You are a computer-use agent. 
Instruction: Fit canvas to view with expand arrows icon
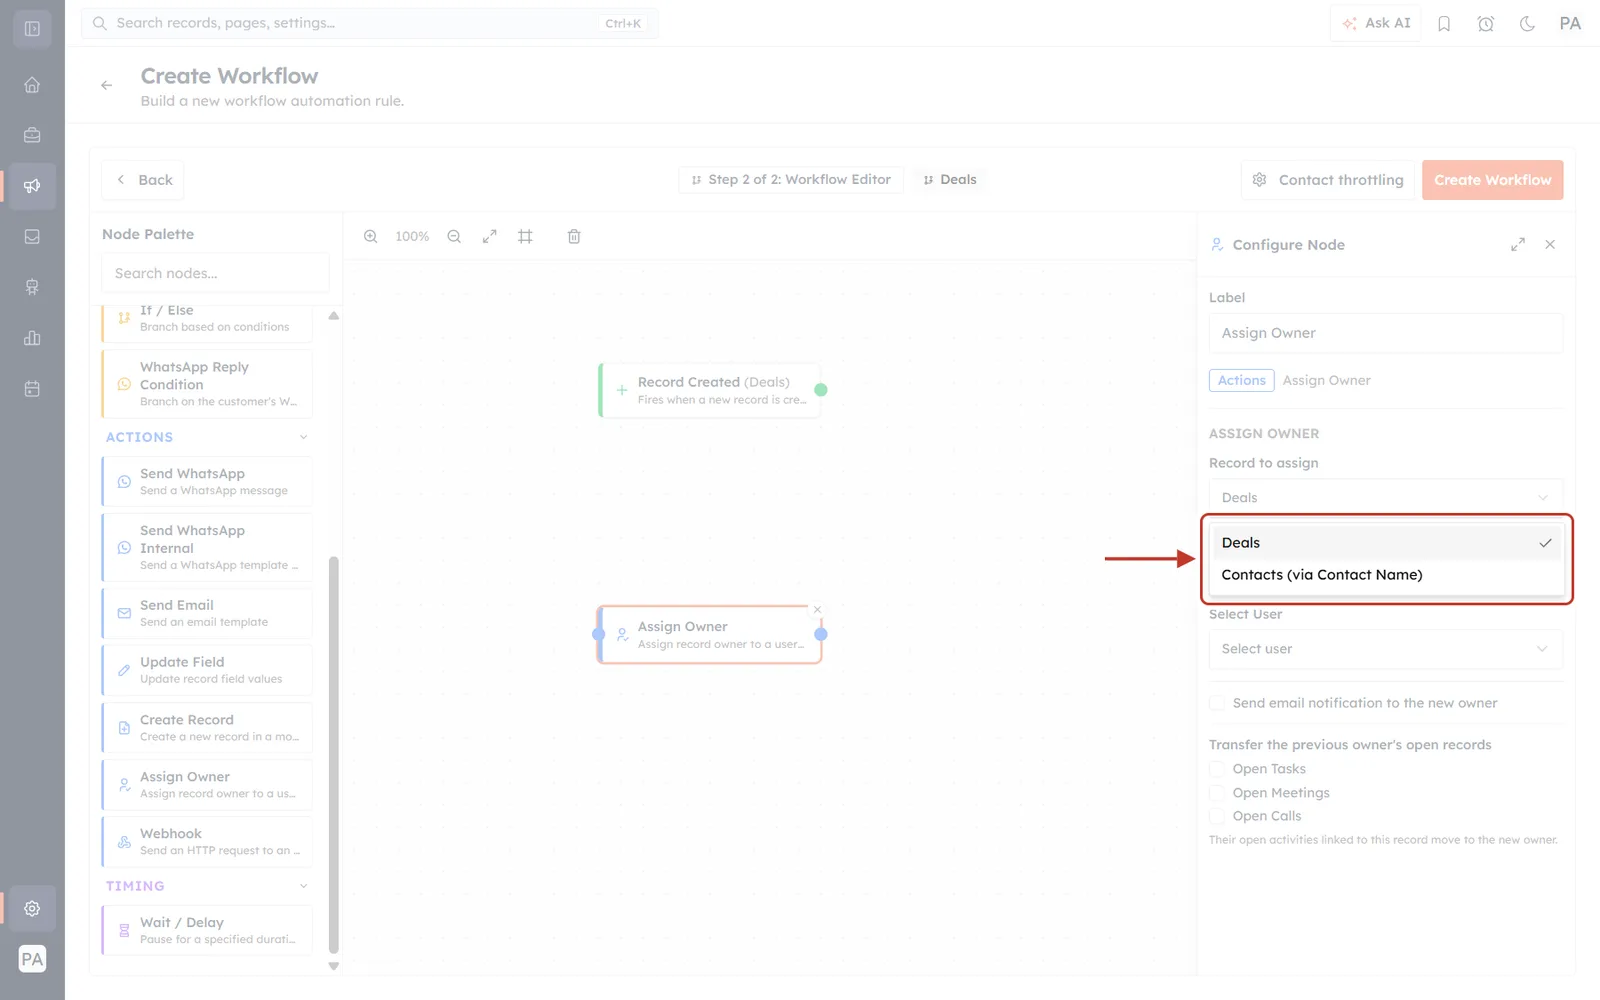[490, 237]
